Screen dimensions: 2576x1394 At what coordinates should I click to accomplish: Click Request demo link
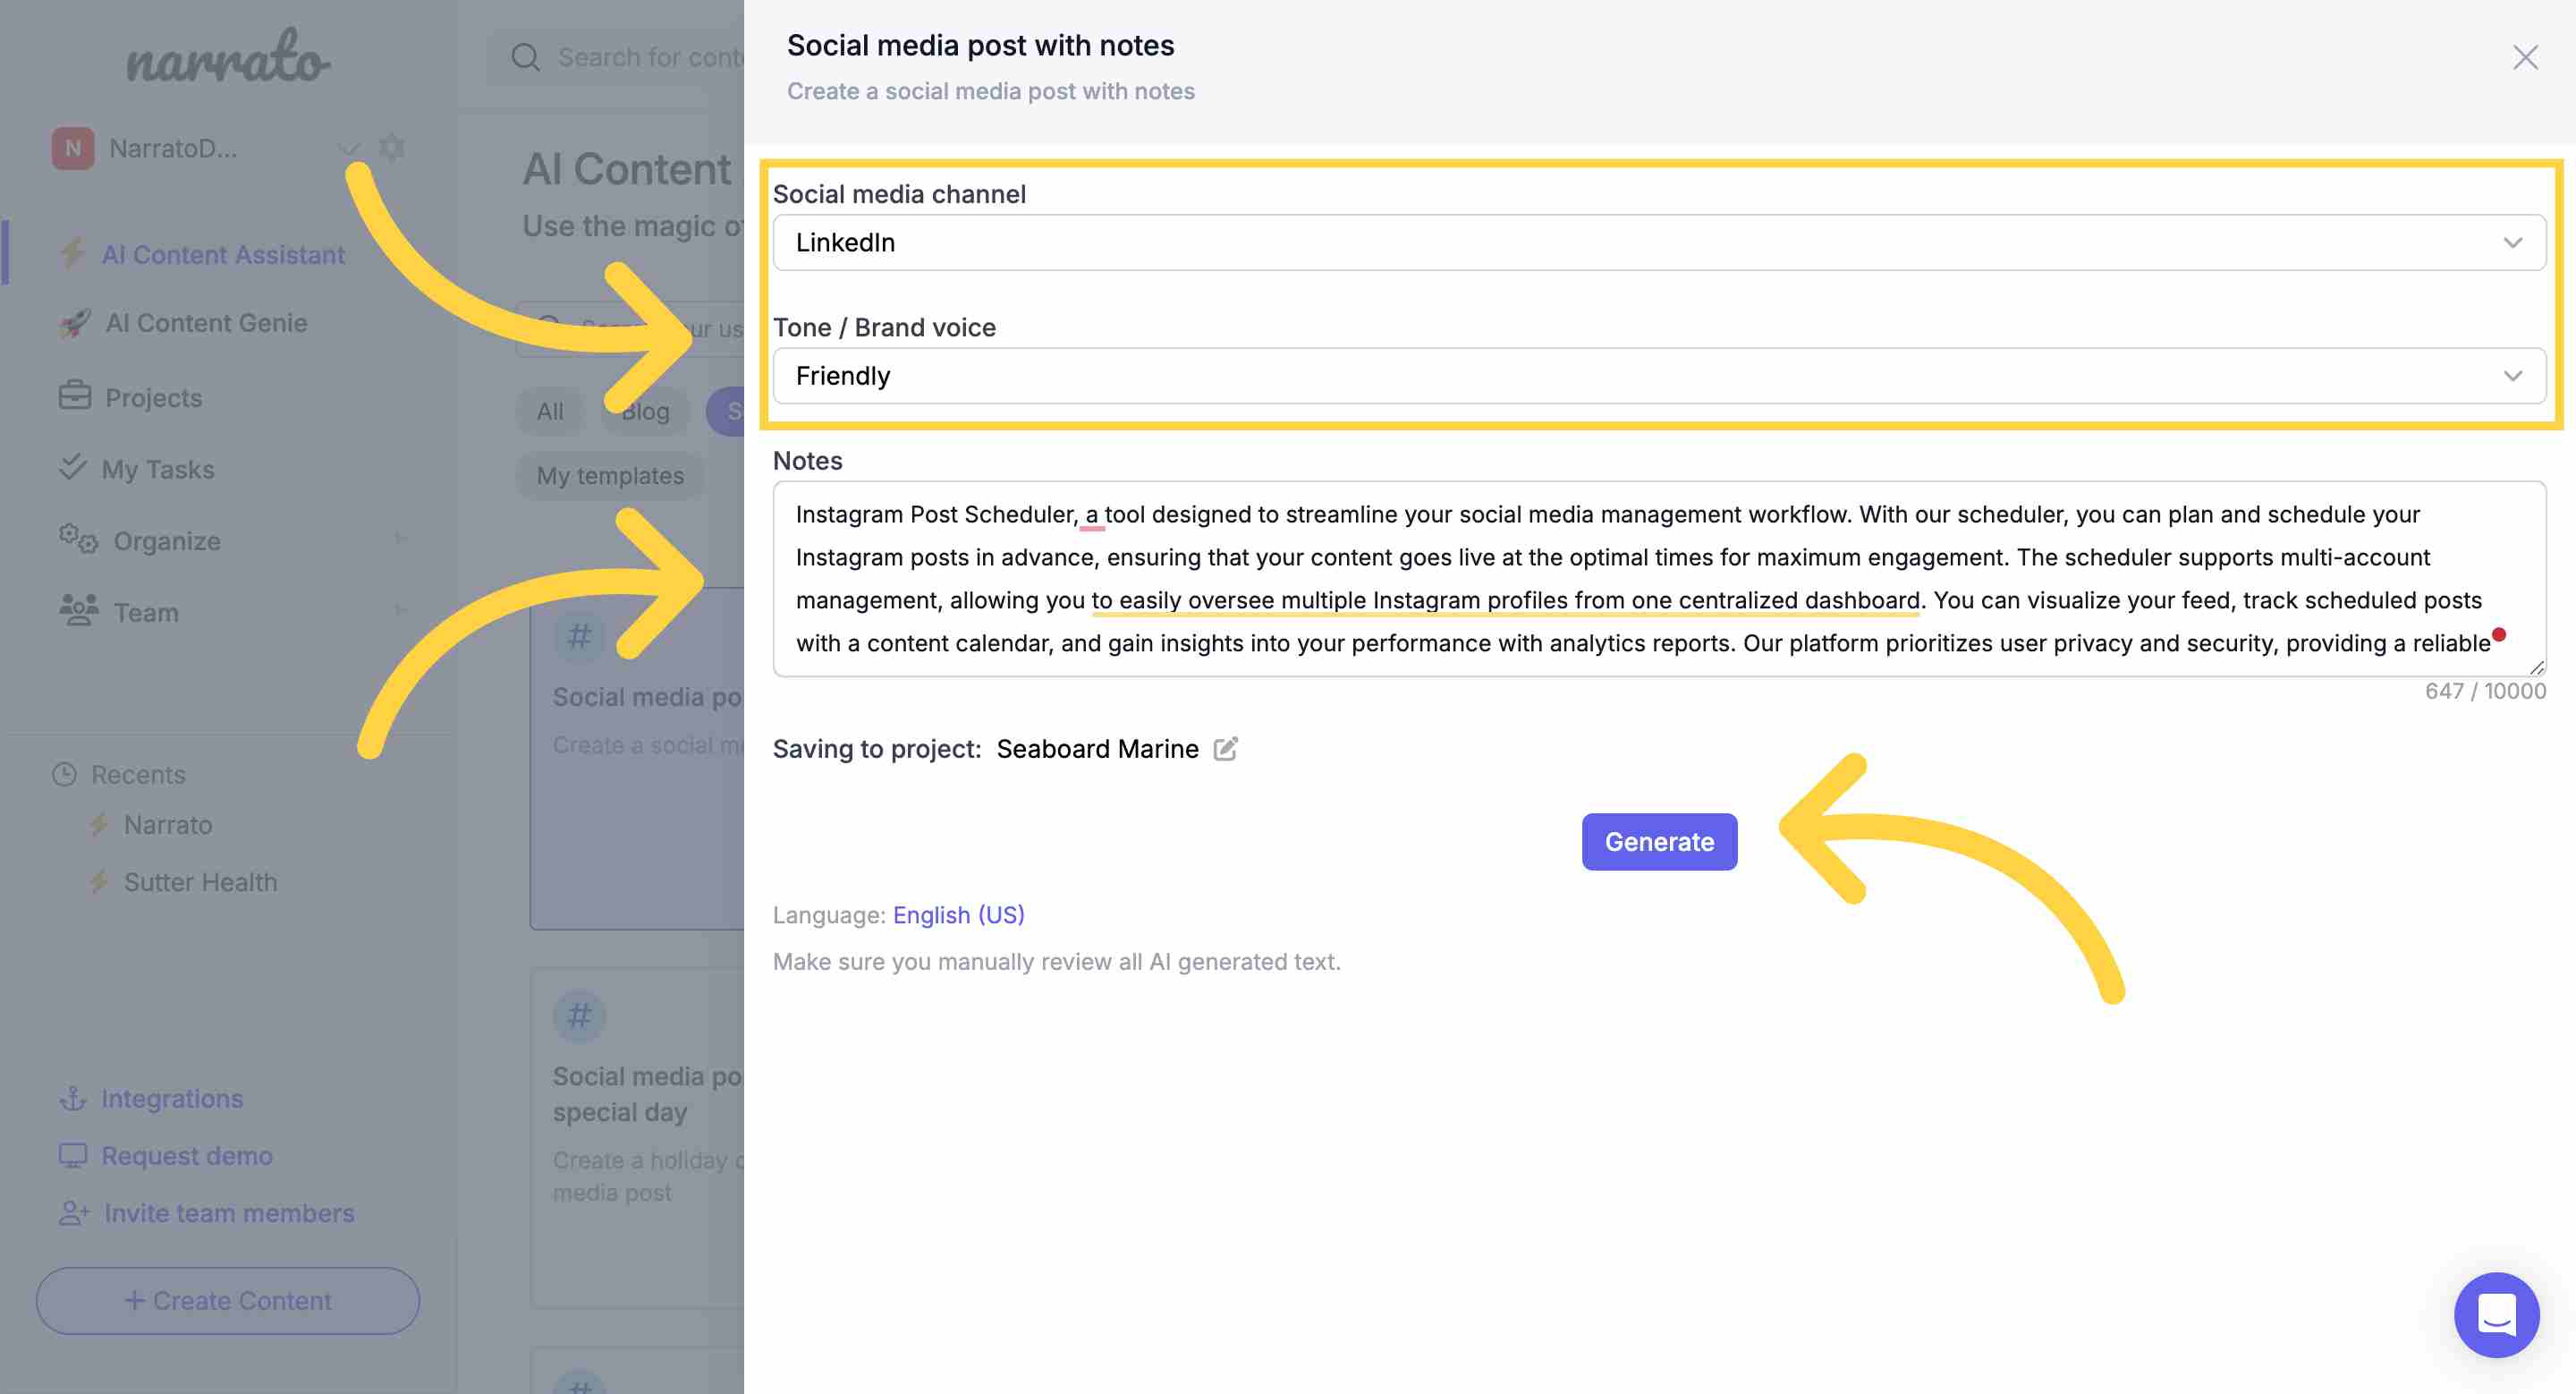pos(187,1155)
